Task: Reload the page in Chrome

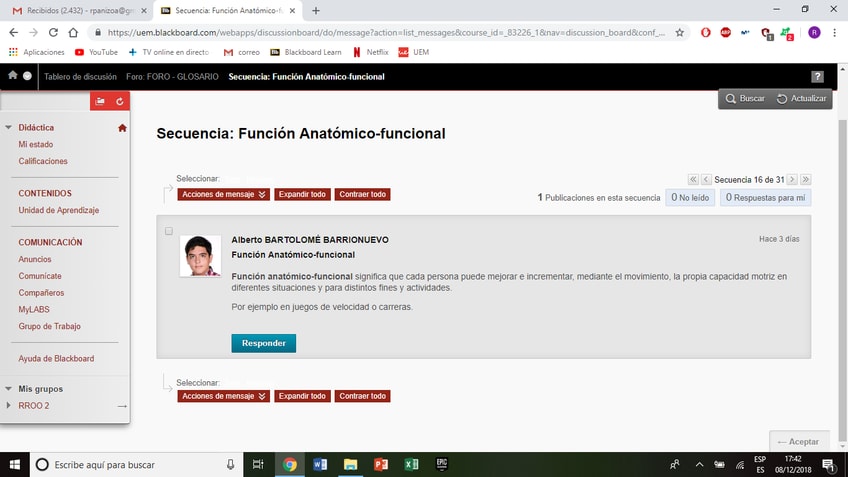Action: (53, 32)
